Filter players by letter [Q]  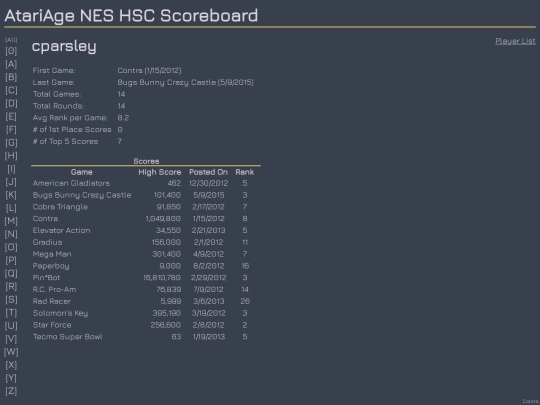(11, 273)
